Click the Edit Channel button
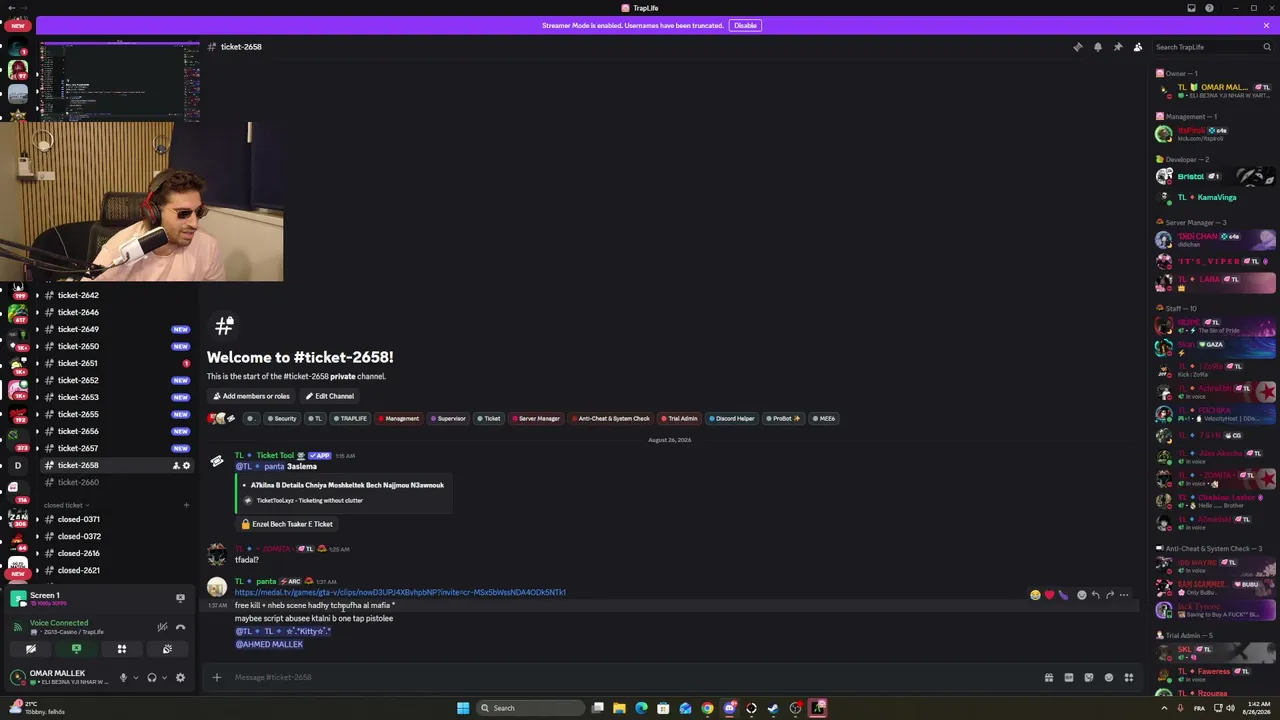This screenshot has width=1280, height=720. click(329, 396)
